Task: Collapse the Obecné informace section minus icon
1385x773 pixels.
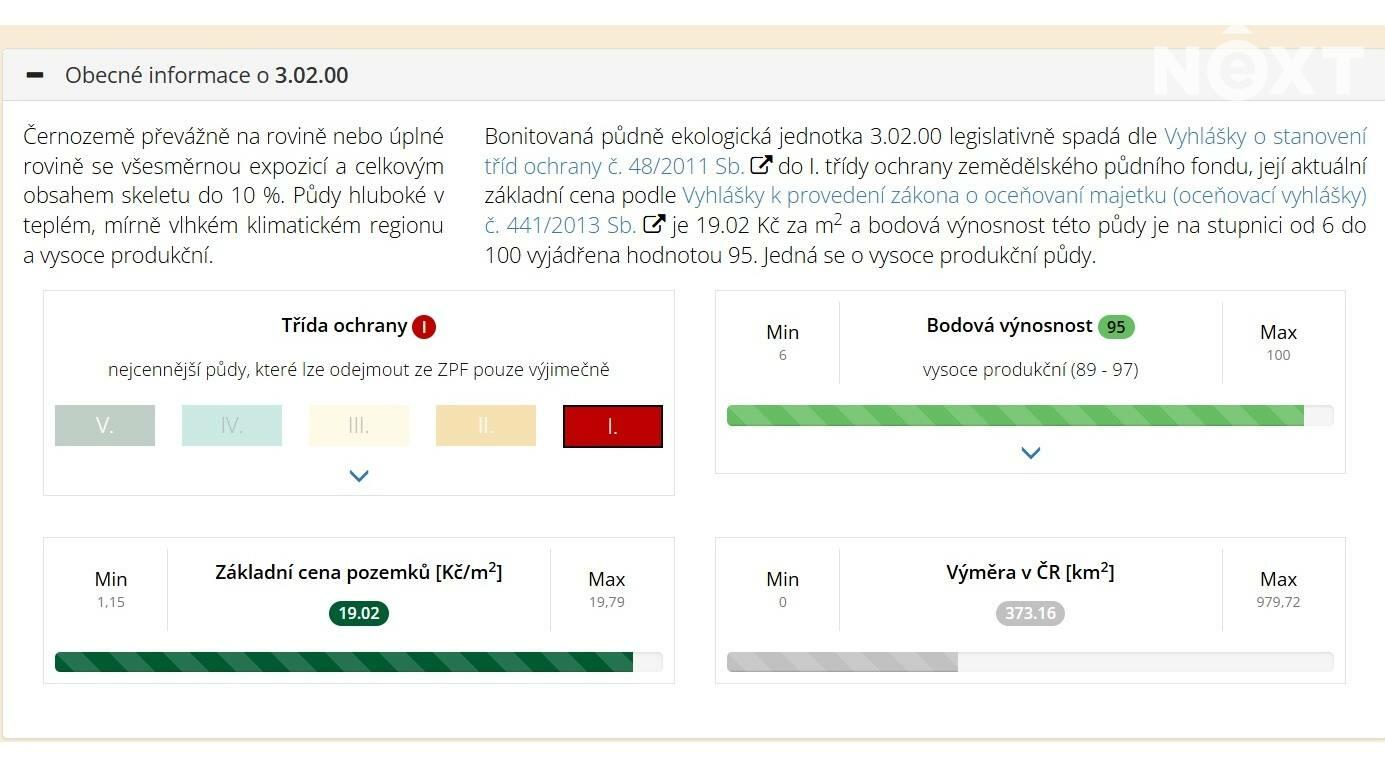Action: pyautogui.click(x=35, y=75)
